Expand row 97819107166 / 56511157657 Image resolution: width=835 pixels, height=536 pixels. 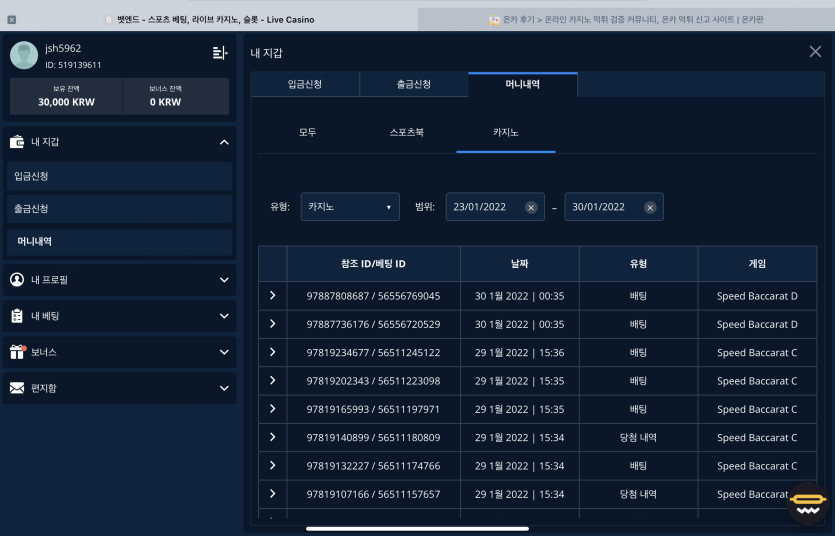(273, 493)
